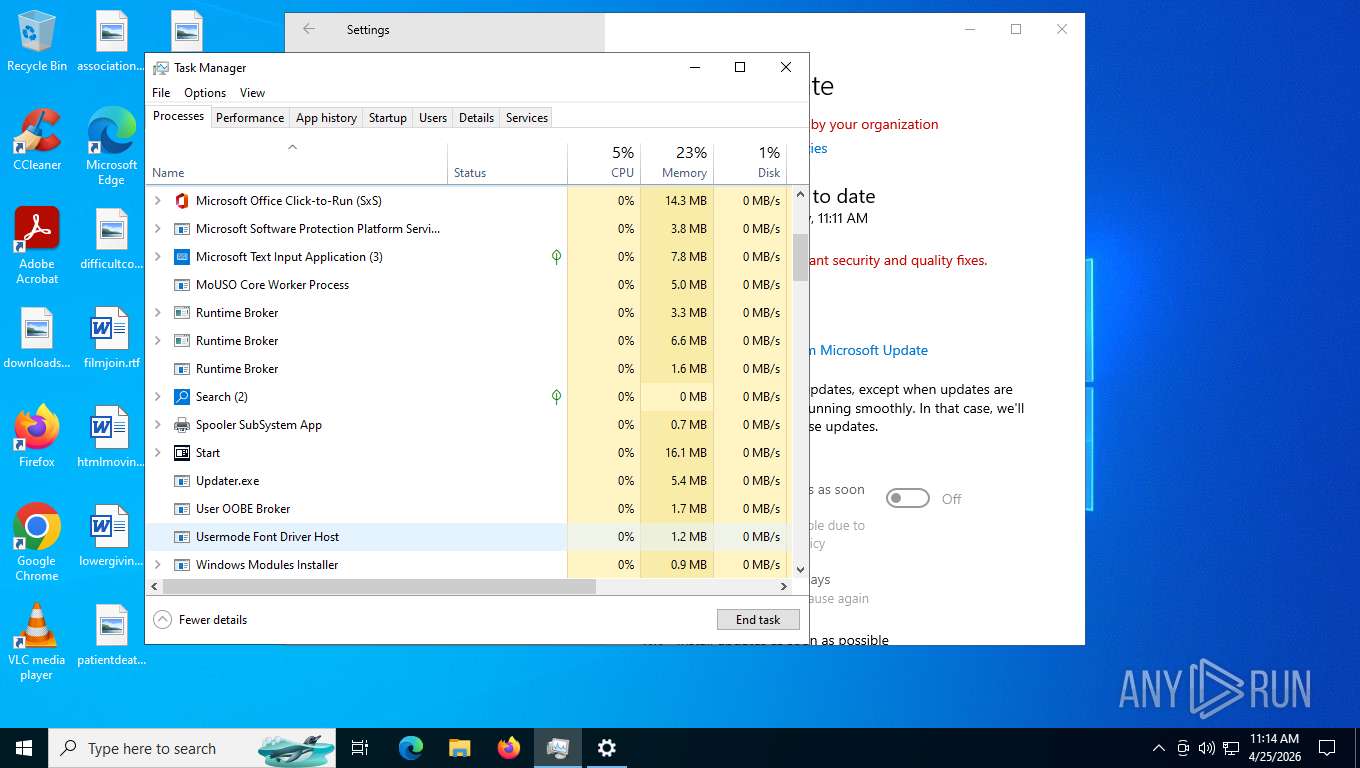
Task: Expand the Windows Modules Installer row
Action: pos(157,565)
